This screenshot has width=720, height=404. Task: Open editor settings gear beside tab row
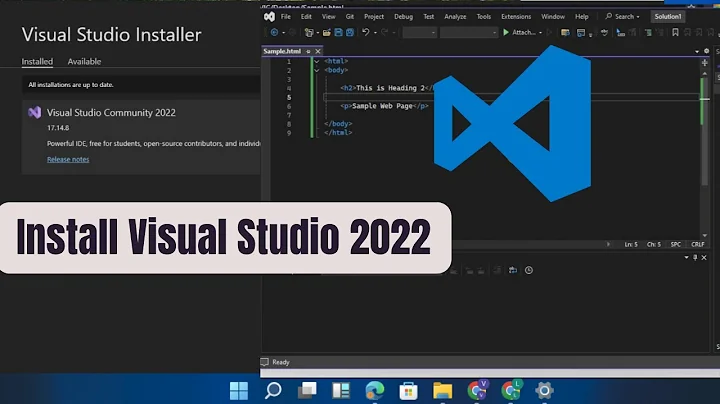pos(707,51)
